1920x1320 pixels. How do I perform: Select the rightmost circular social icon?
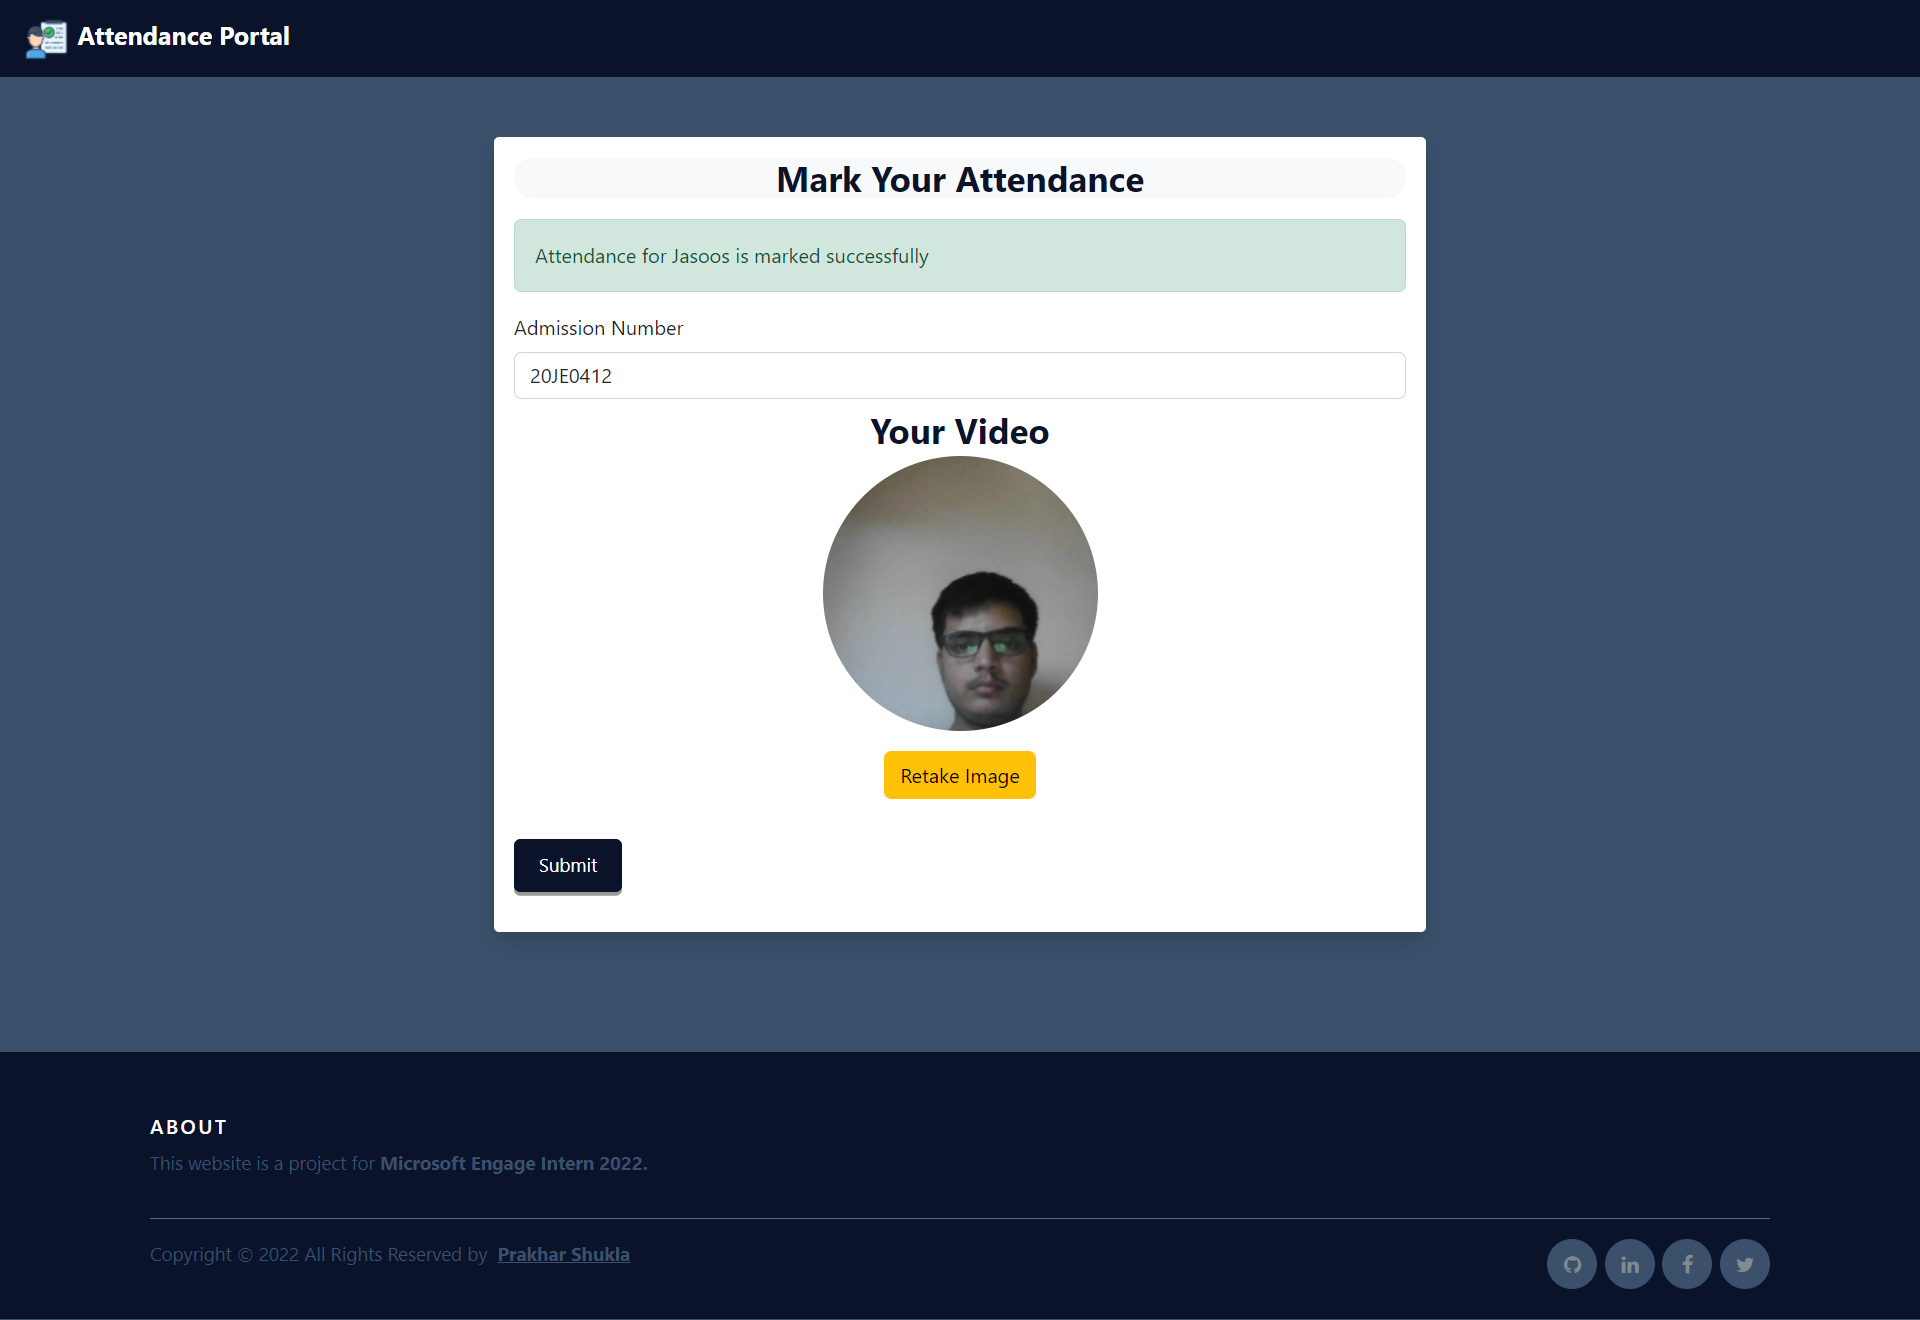pyautogui.click(x=1744, y=1263)
